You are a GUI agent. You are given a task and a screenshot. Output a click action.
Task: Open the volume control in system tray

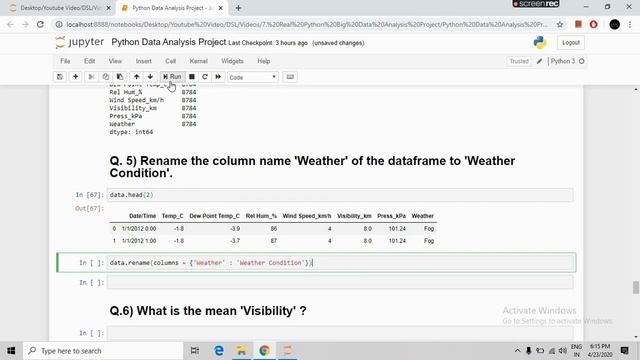[x=563, y=351]
